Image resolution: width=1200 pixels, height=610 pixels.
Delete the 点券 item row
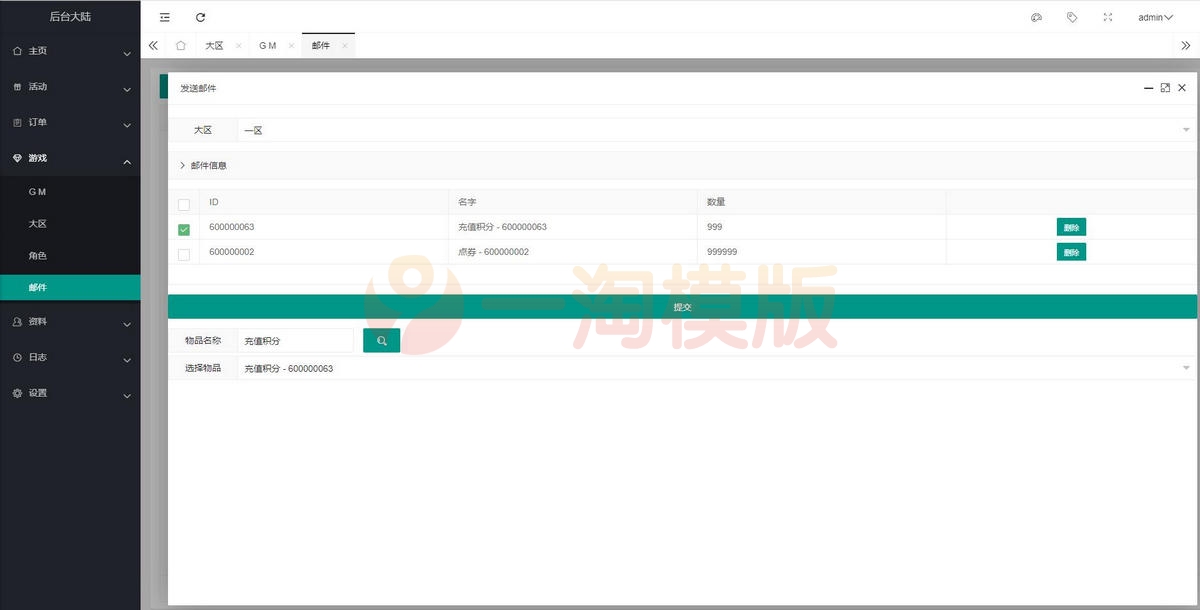tap(1071, 252)
